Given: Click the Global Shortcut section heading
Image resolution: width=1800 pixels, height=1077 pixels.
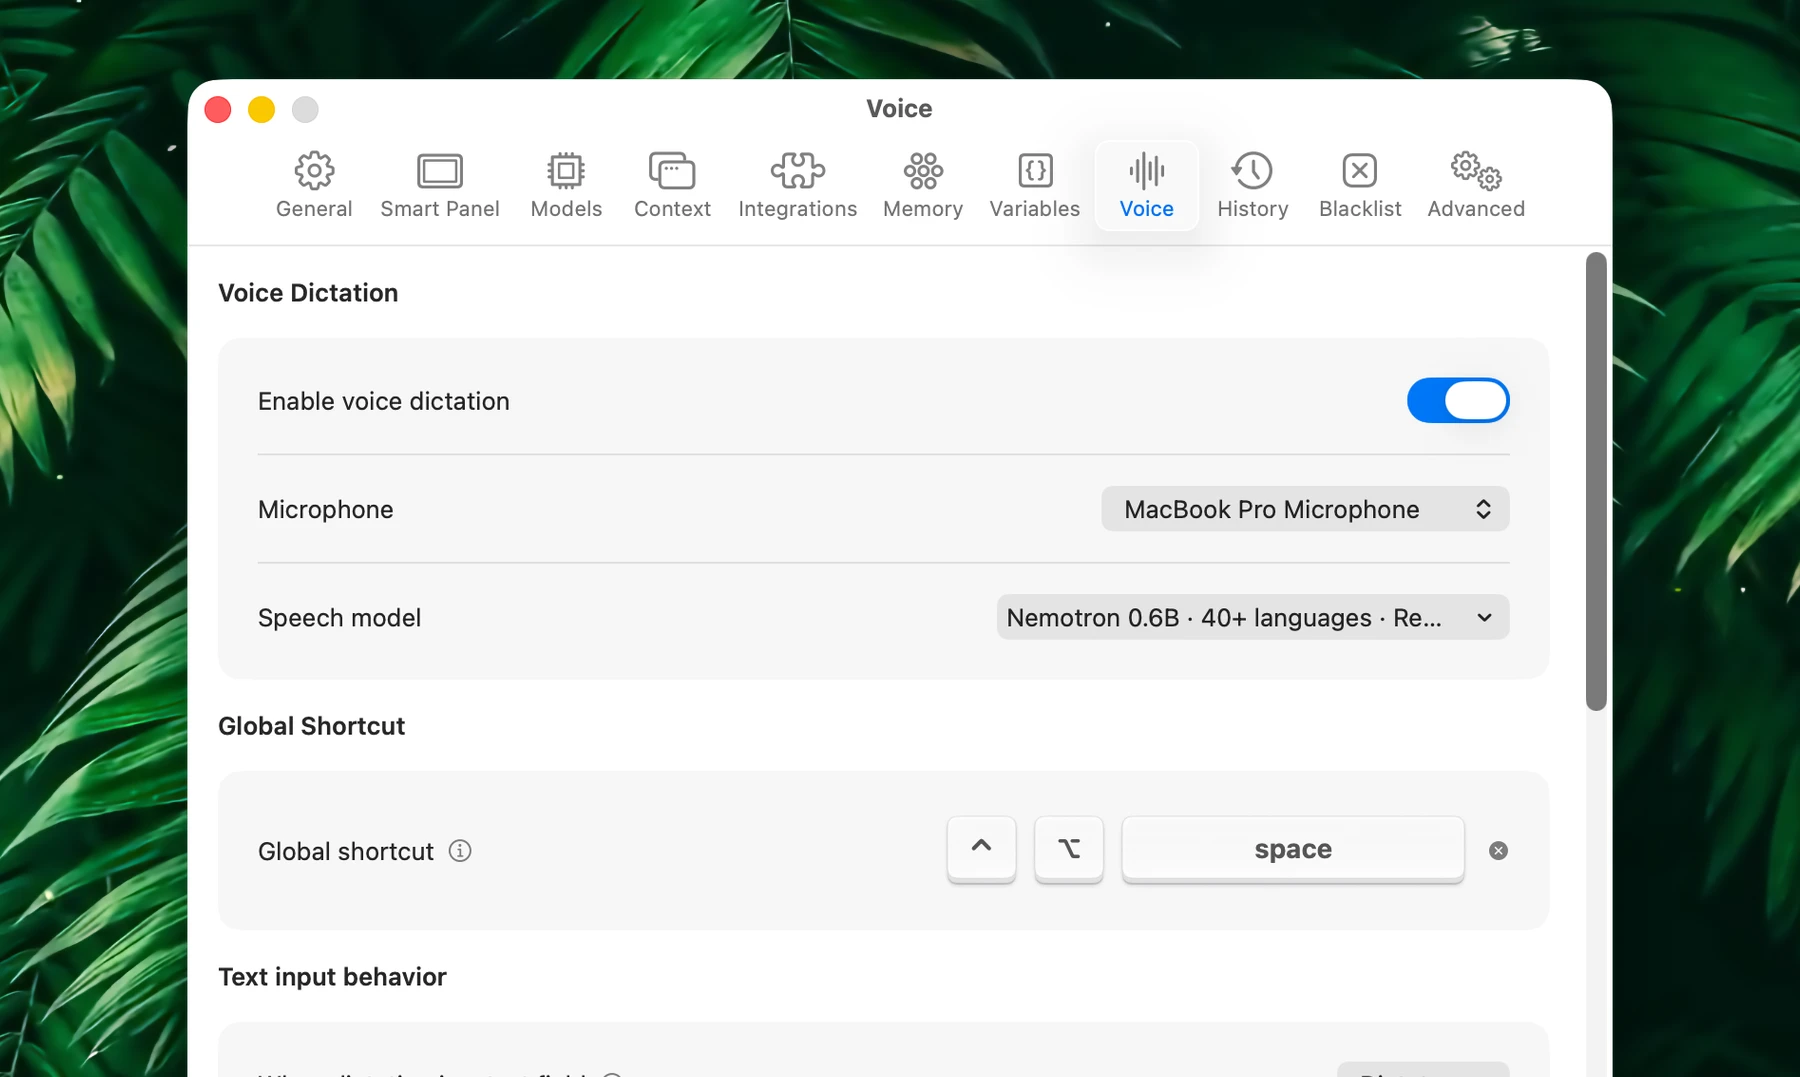Looking at the screenshot, I should pos(312,726).
